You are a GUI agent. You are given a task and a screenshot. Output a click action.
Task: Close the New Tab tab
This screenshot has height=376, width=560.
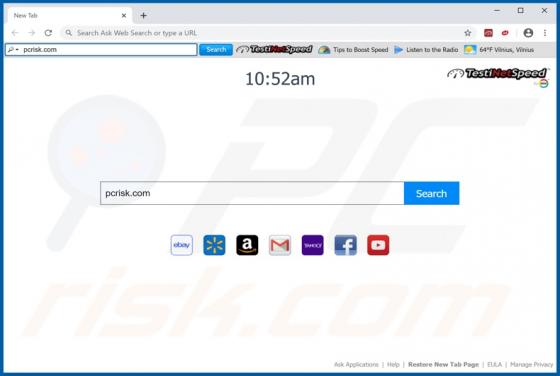(124, 16)
